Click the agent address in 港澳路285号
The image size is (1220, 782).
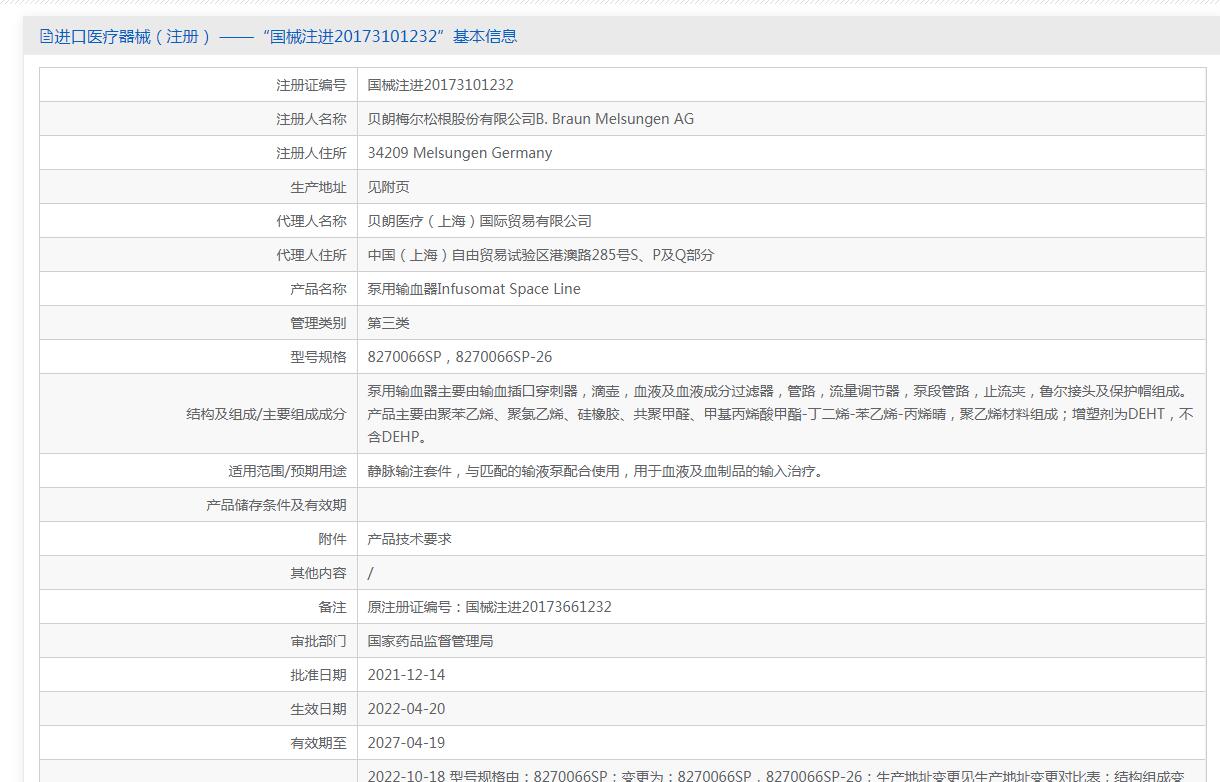pos(540,255)
